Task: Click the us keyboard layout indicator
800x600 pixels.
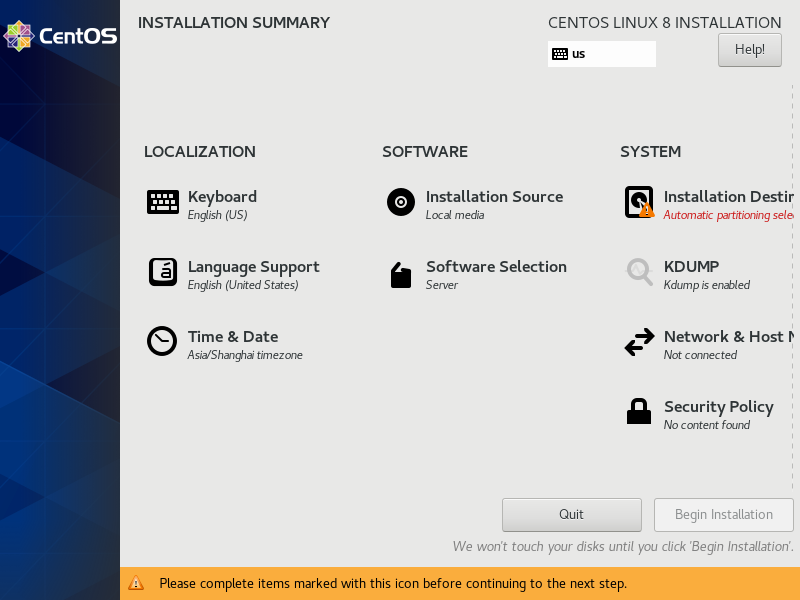Action: pyautogui.click(x=602, y=54)
